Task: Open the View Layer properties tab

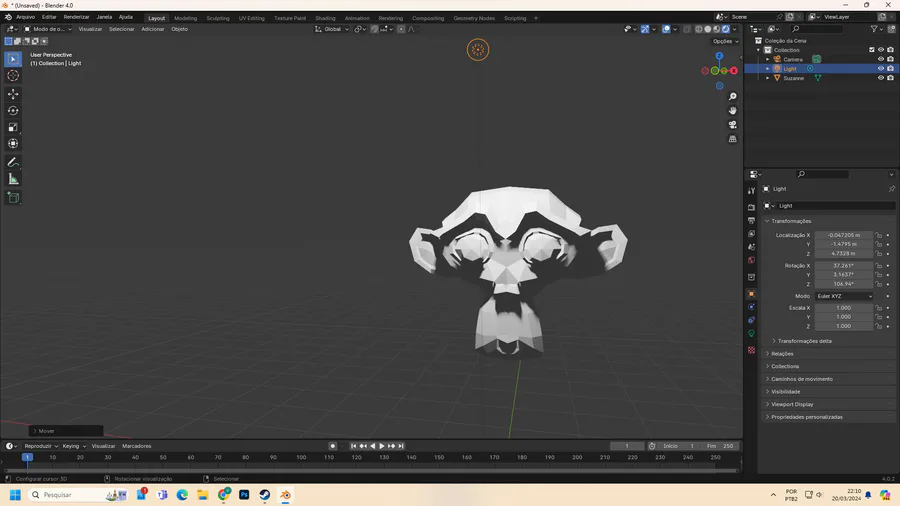Action: [x=751, y=233]
